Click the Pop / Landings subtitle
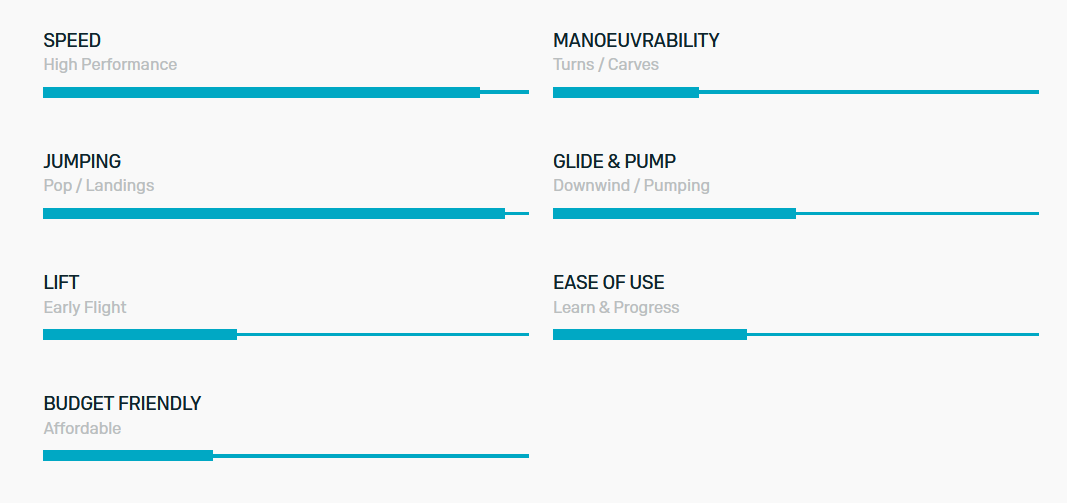This screenshot has width=1067, height=503. pos(99,186)
